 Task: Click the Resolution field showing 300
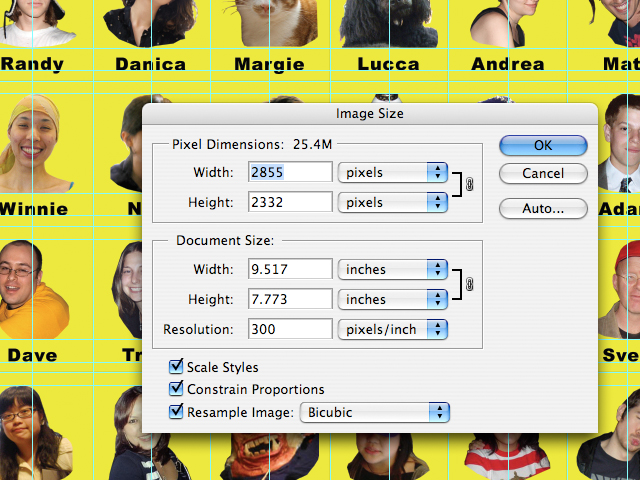[290, 329]
